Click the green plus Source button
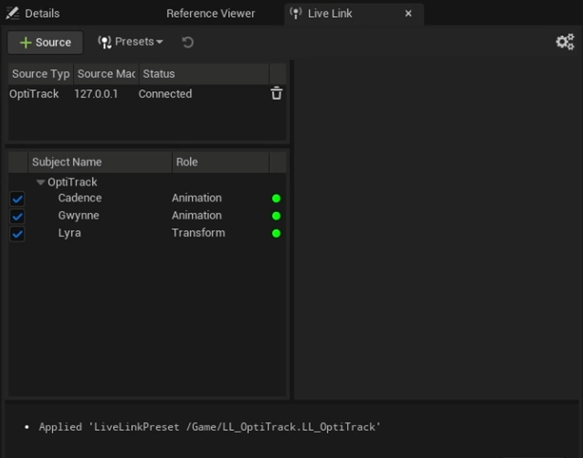This screenshot has width=583, height=458. (x=45, y=42)
